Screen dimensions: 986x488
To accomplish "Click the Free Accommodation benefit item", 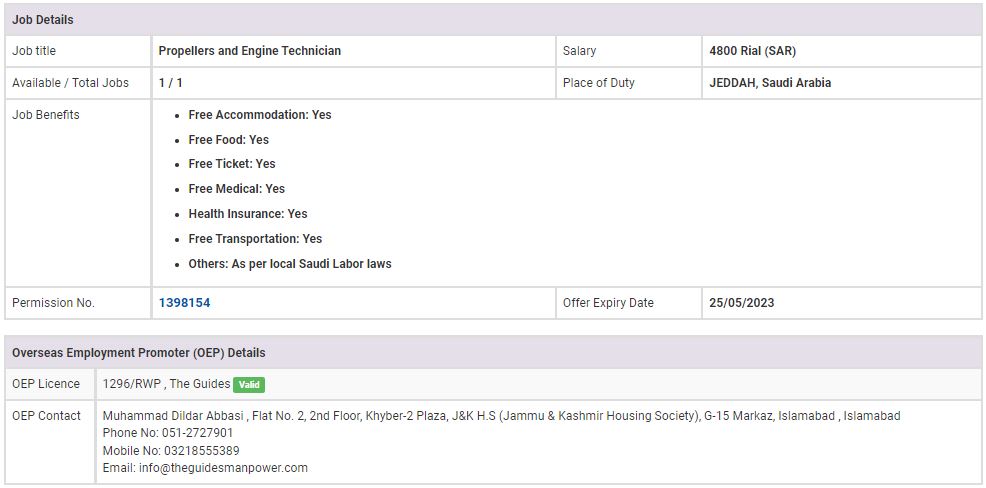I will pos(259,115).
